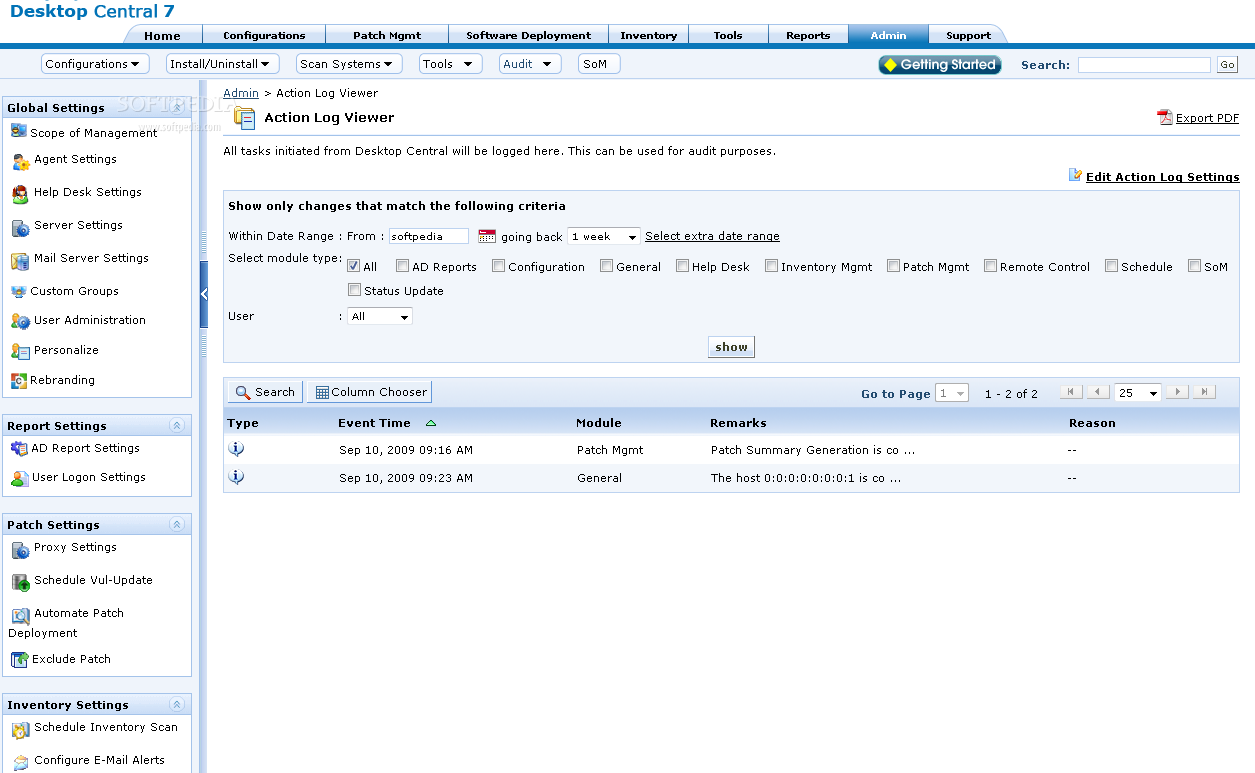Click the AD Report Settings icon

click(19, 449)
